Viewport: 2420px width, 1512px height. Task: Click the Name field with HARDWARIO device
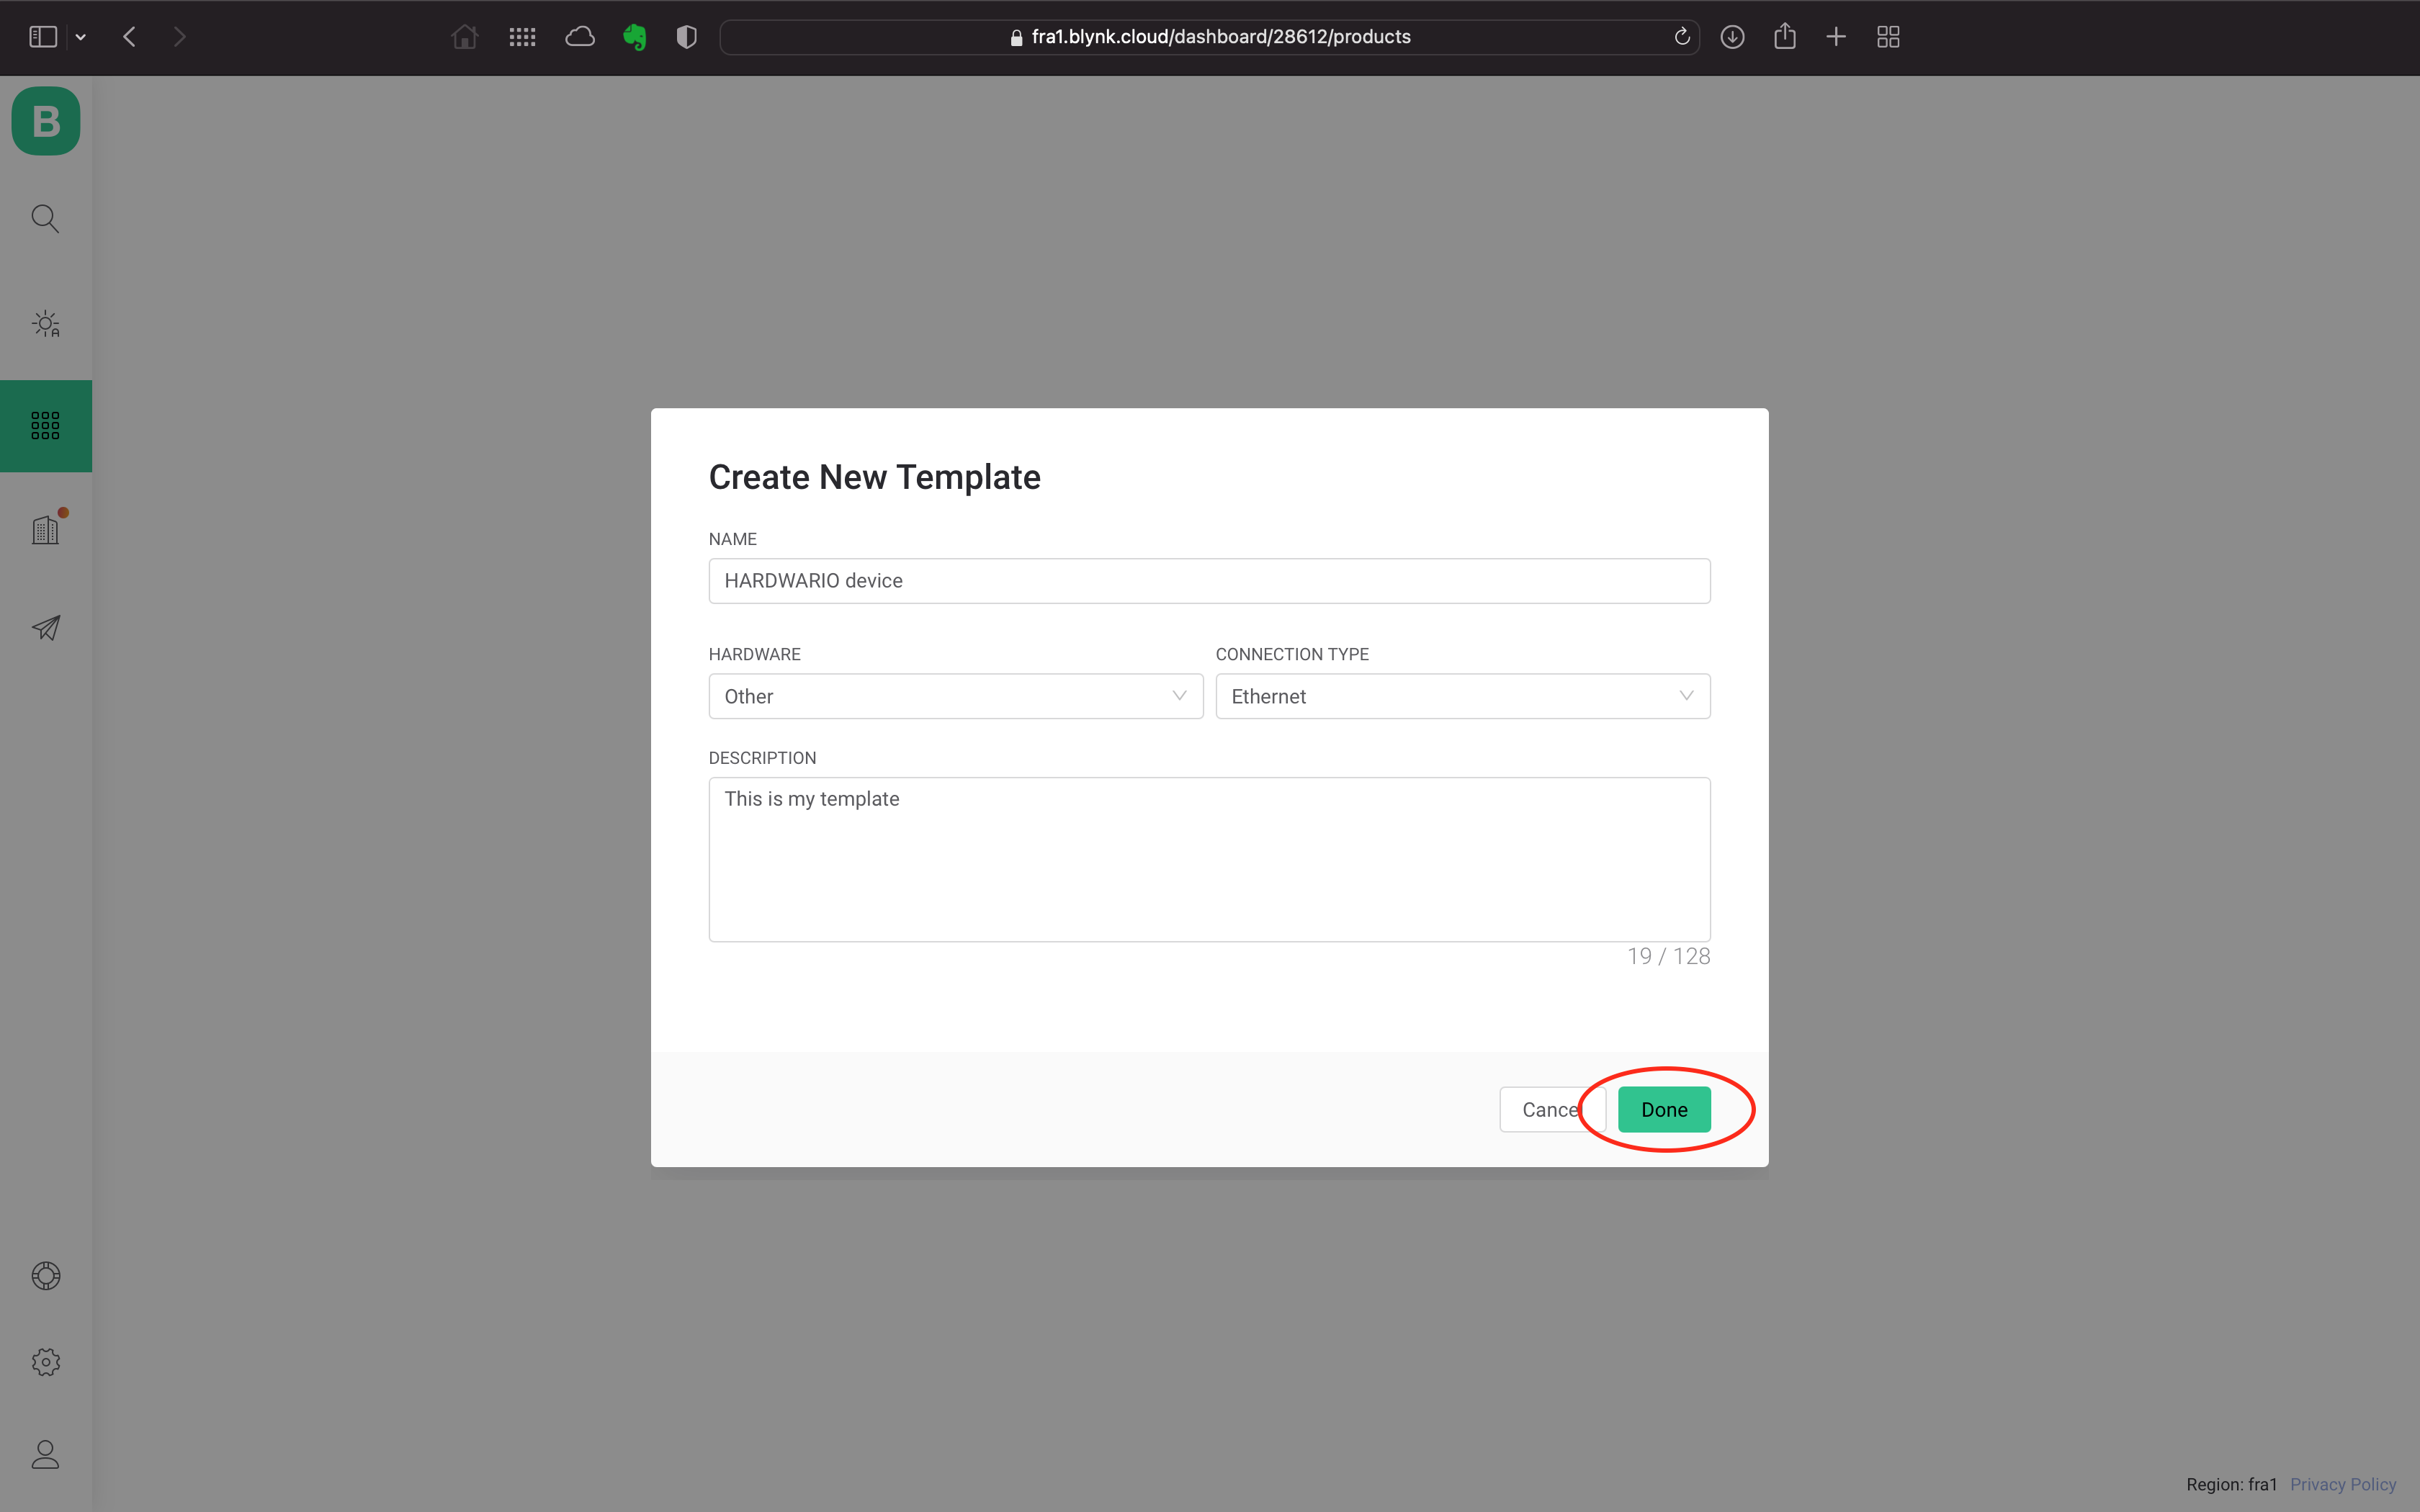(x=1210, y=581)
